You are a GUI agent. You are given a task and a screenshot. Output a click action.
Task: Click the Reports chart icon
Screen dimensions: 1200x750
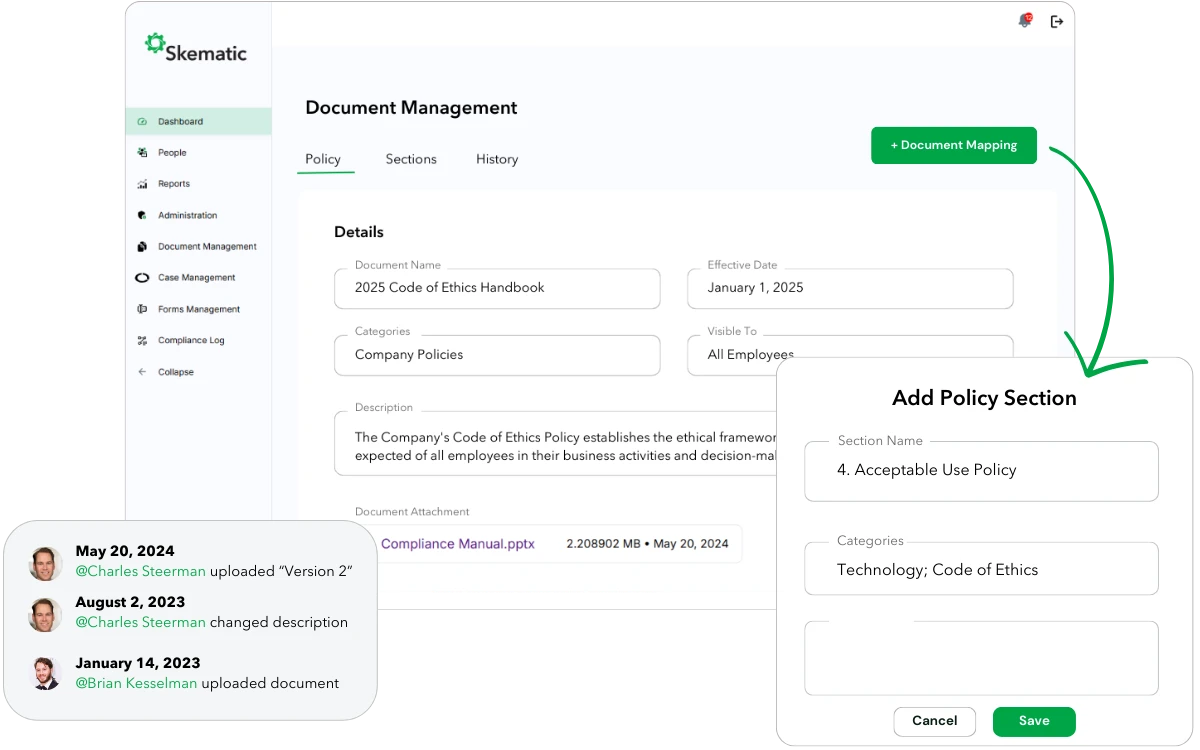point(142,184)
